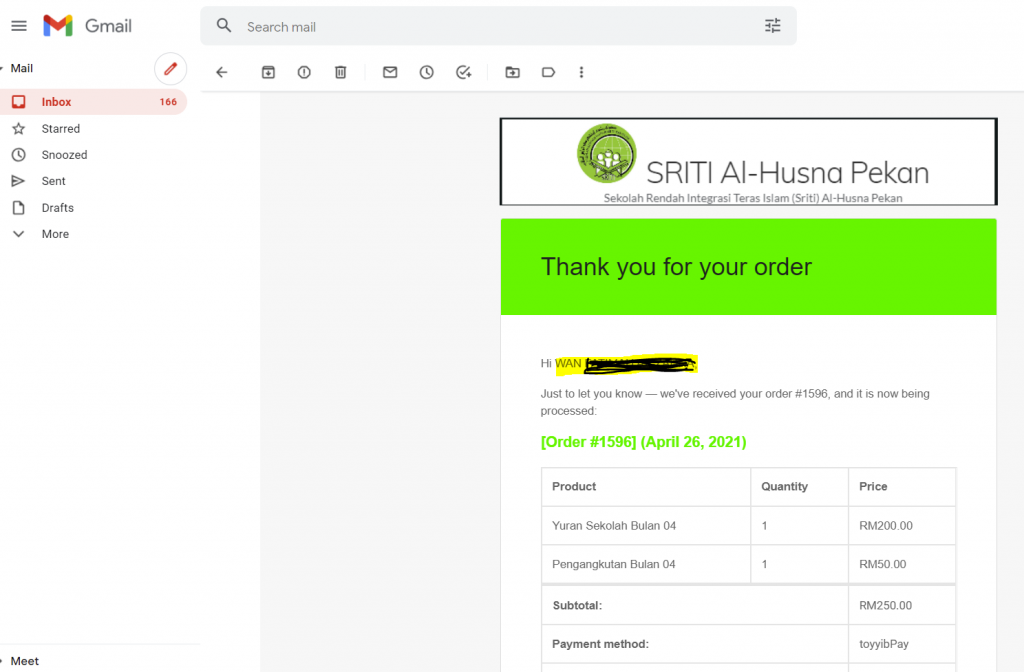Open the main menu hamburger icon
Viewport: 1024px width, 672px height.
18,26
